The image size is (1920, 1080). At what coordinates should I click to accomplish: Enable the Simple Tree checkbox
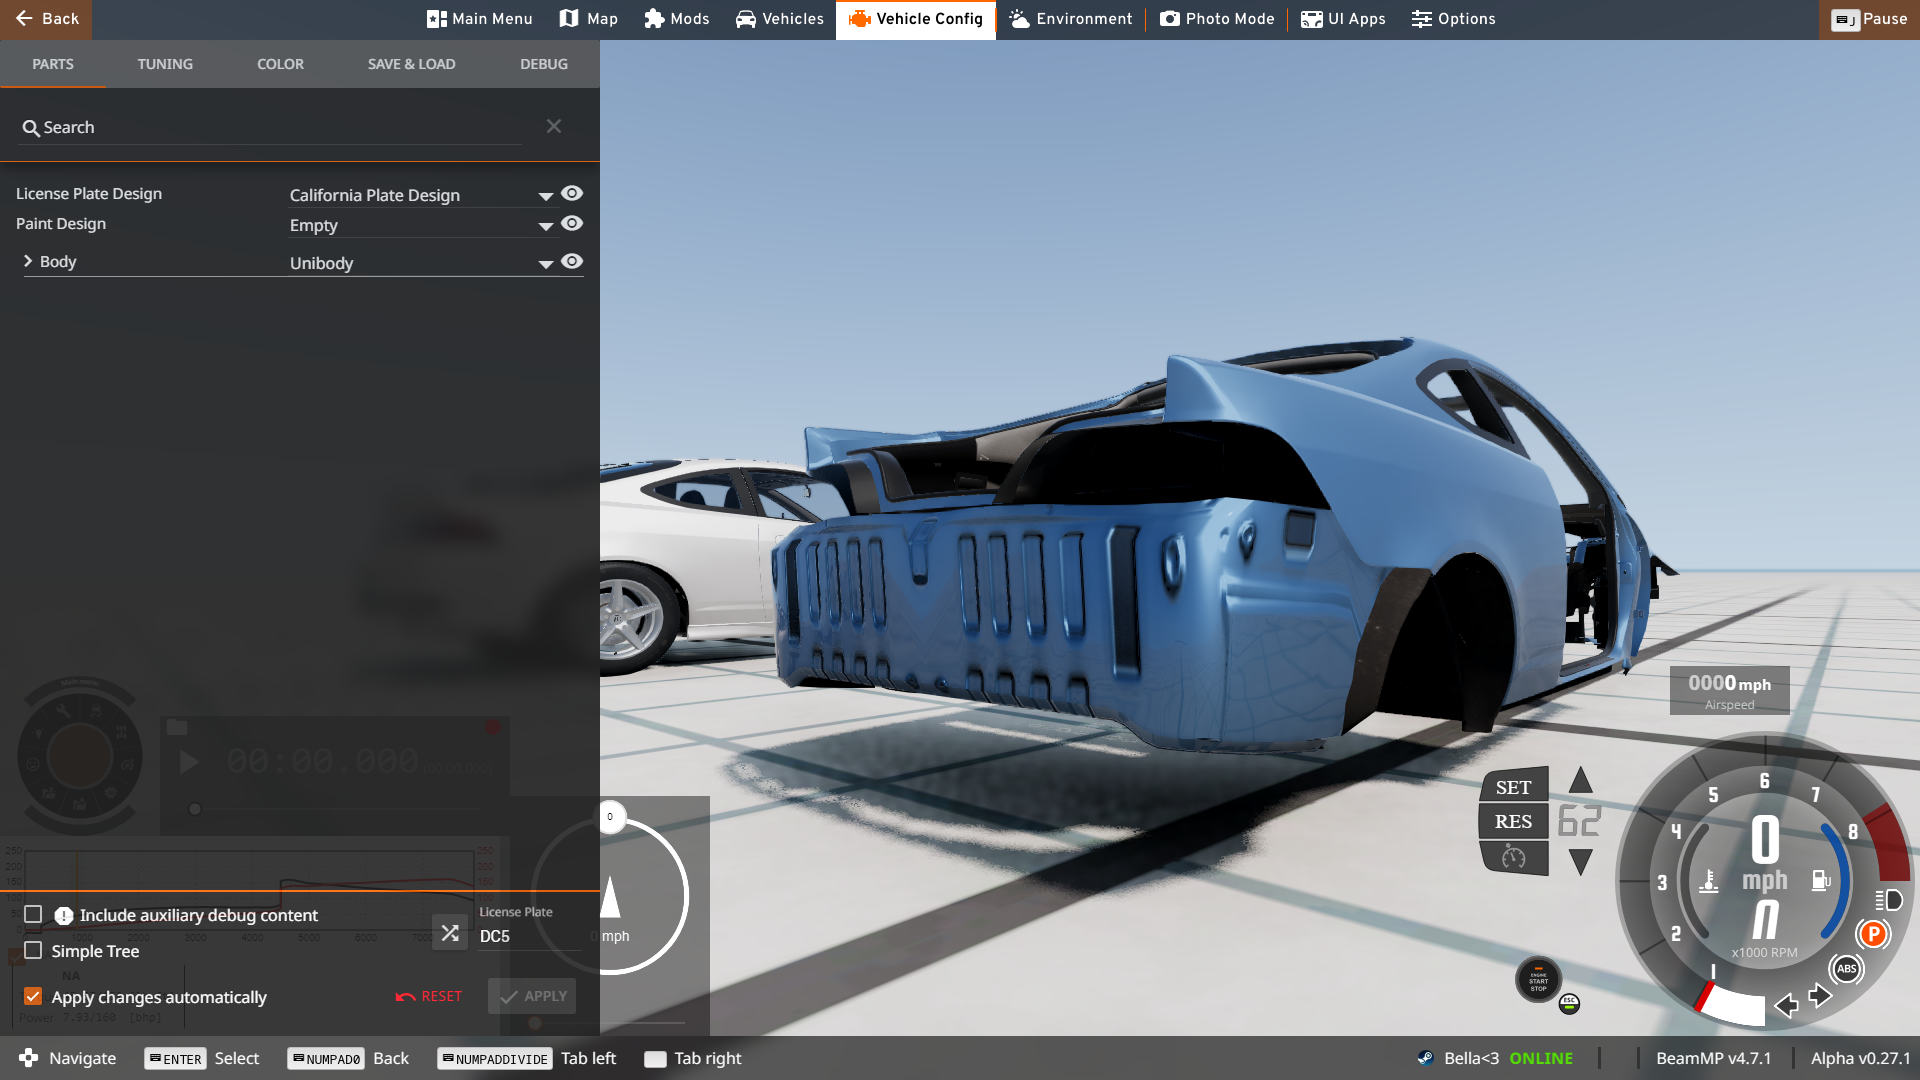33,950
